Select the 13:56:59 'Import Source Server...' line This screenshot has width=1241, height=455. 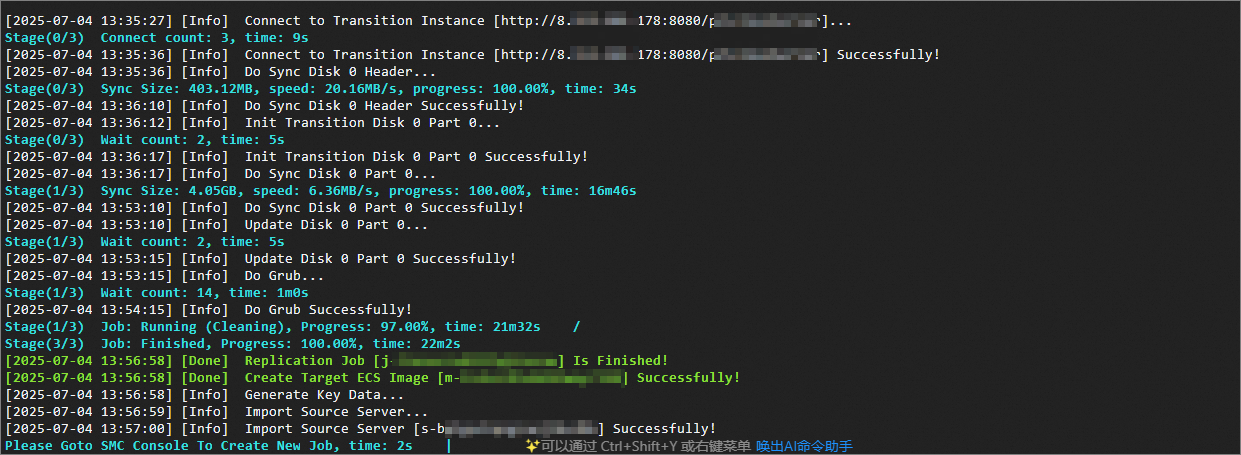point(217,411)
